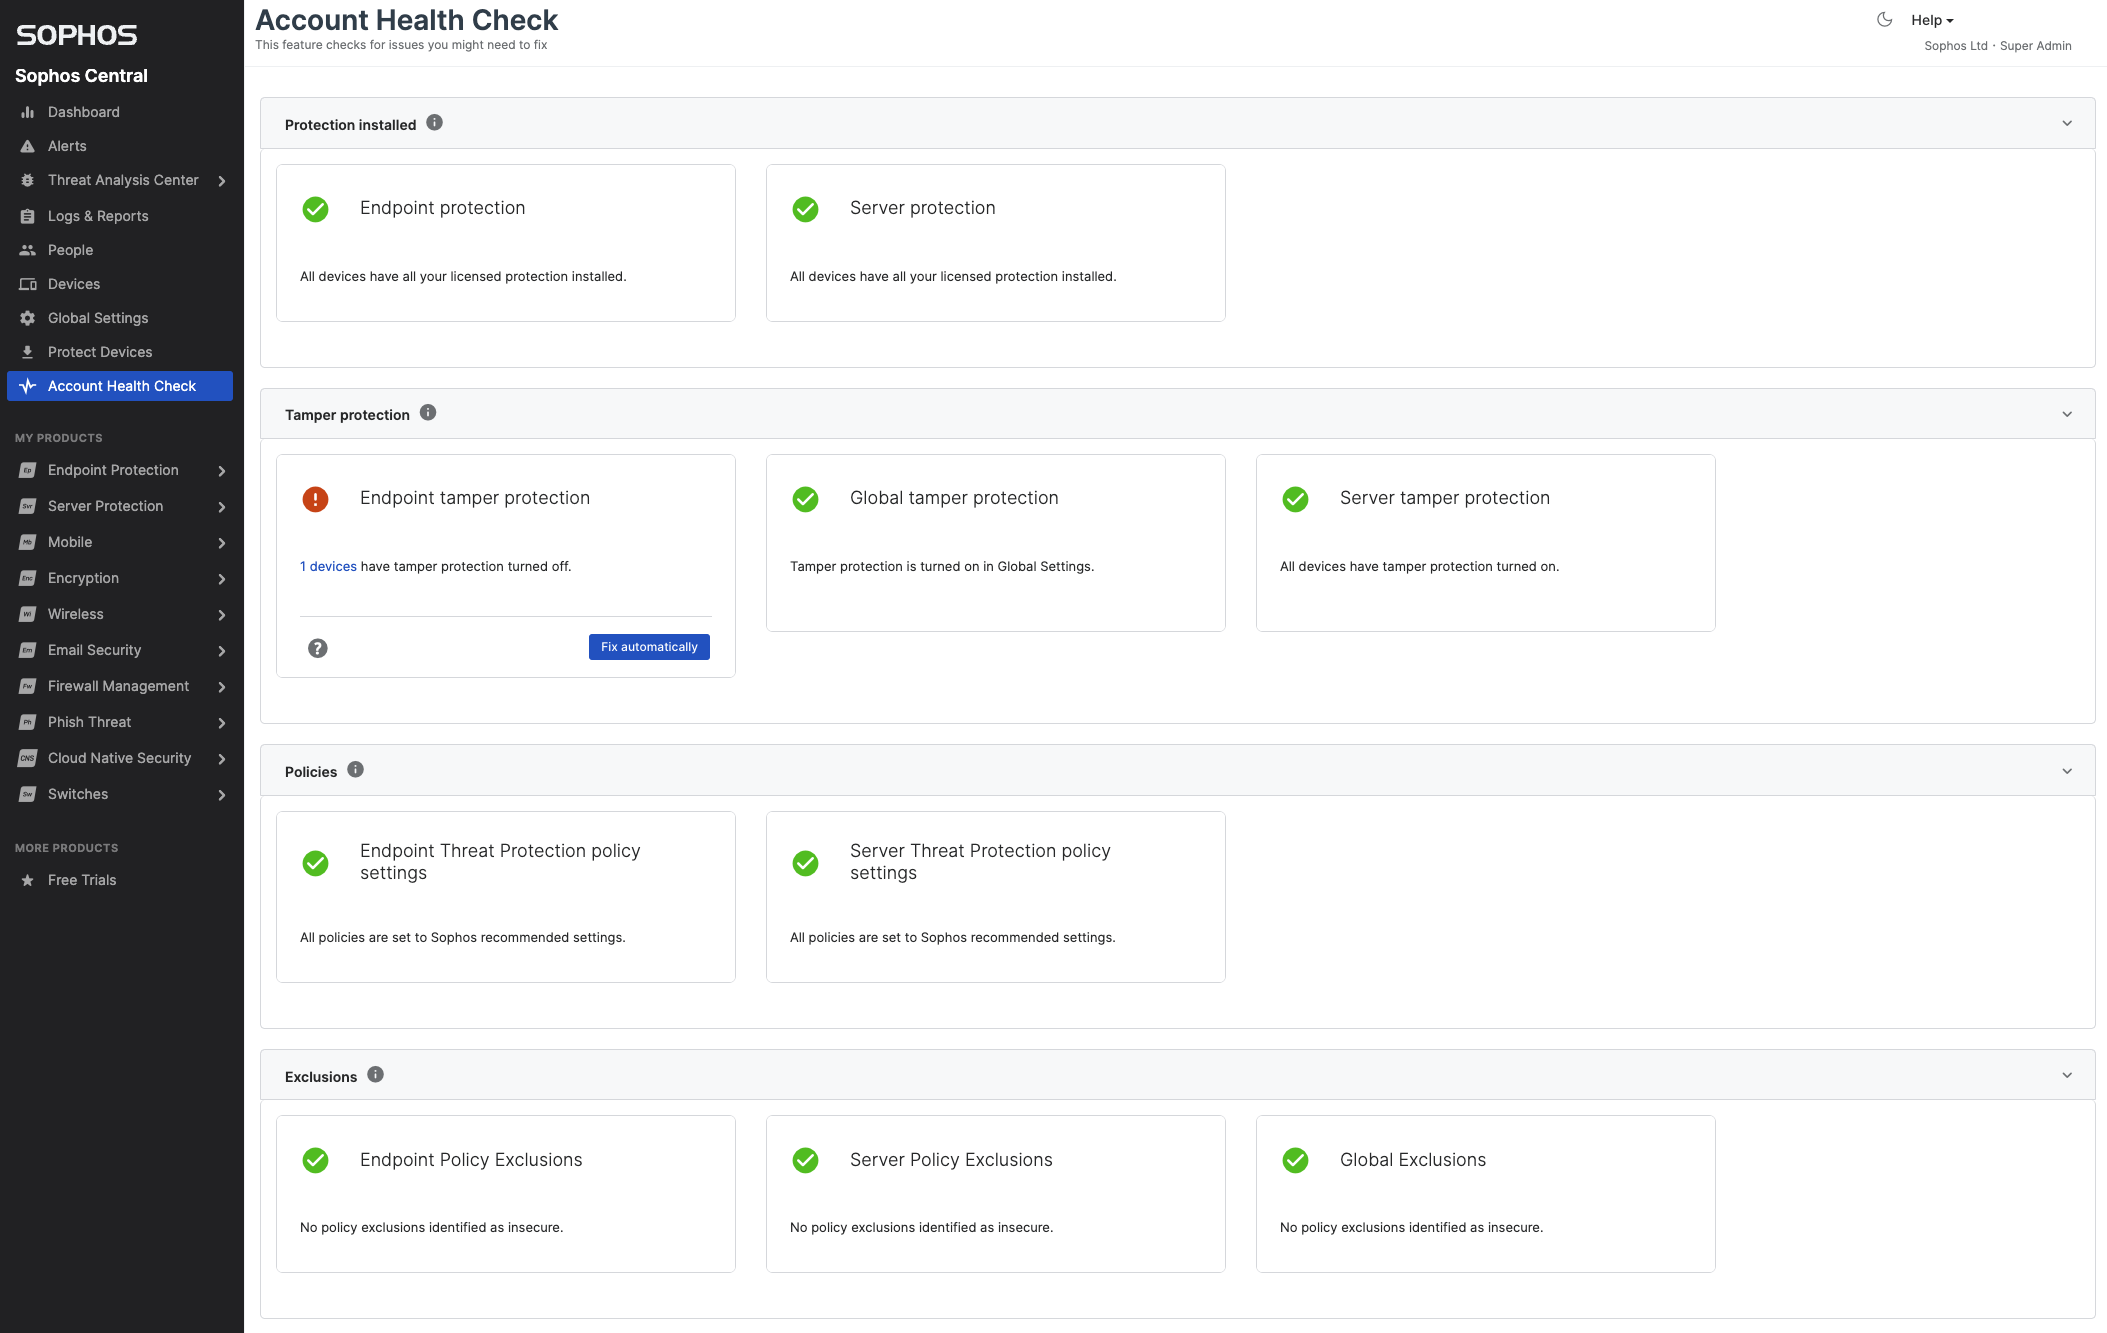Open help question mark on tamper card

point(318,648)
